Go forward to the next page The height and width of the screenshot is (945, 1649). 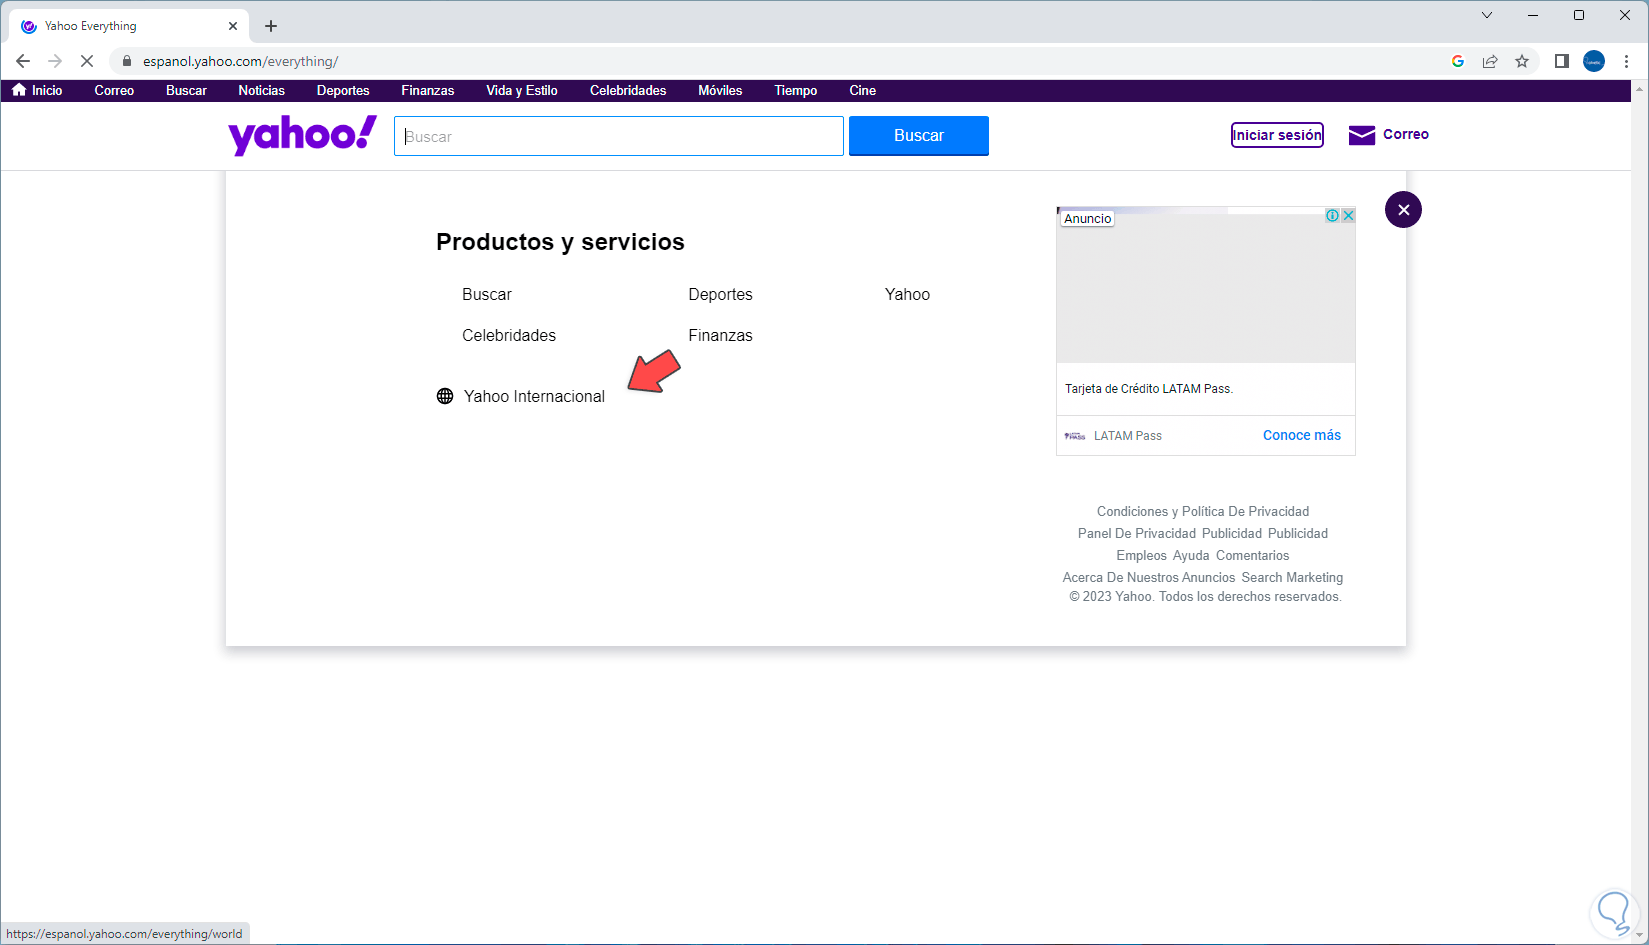pos(55,61)
